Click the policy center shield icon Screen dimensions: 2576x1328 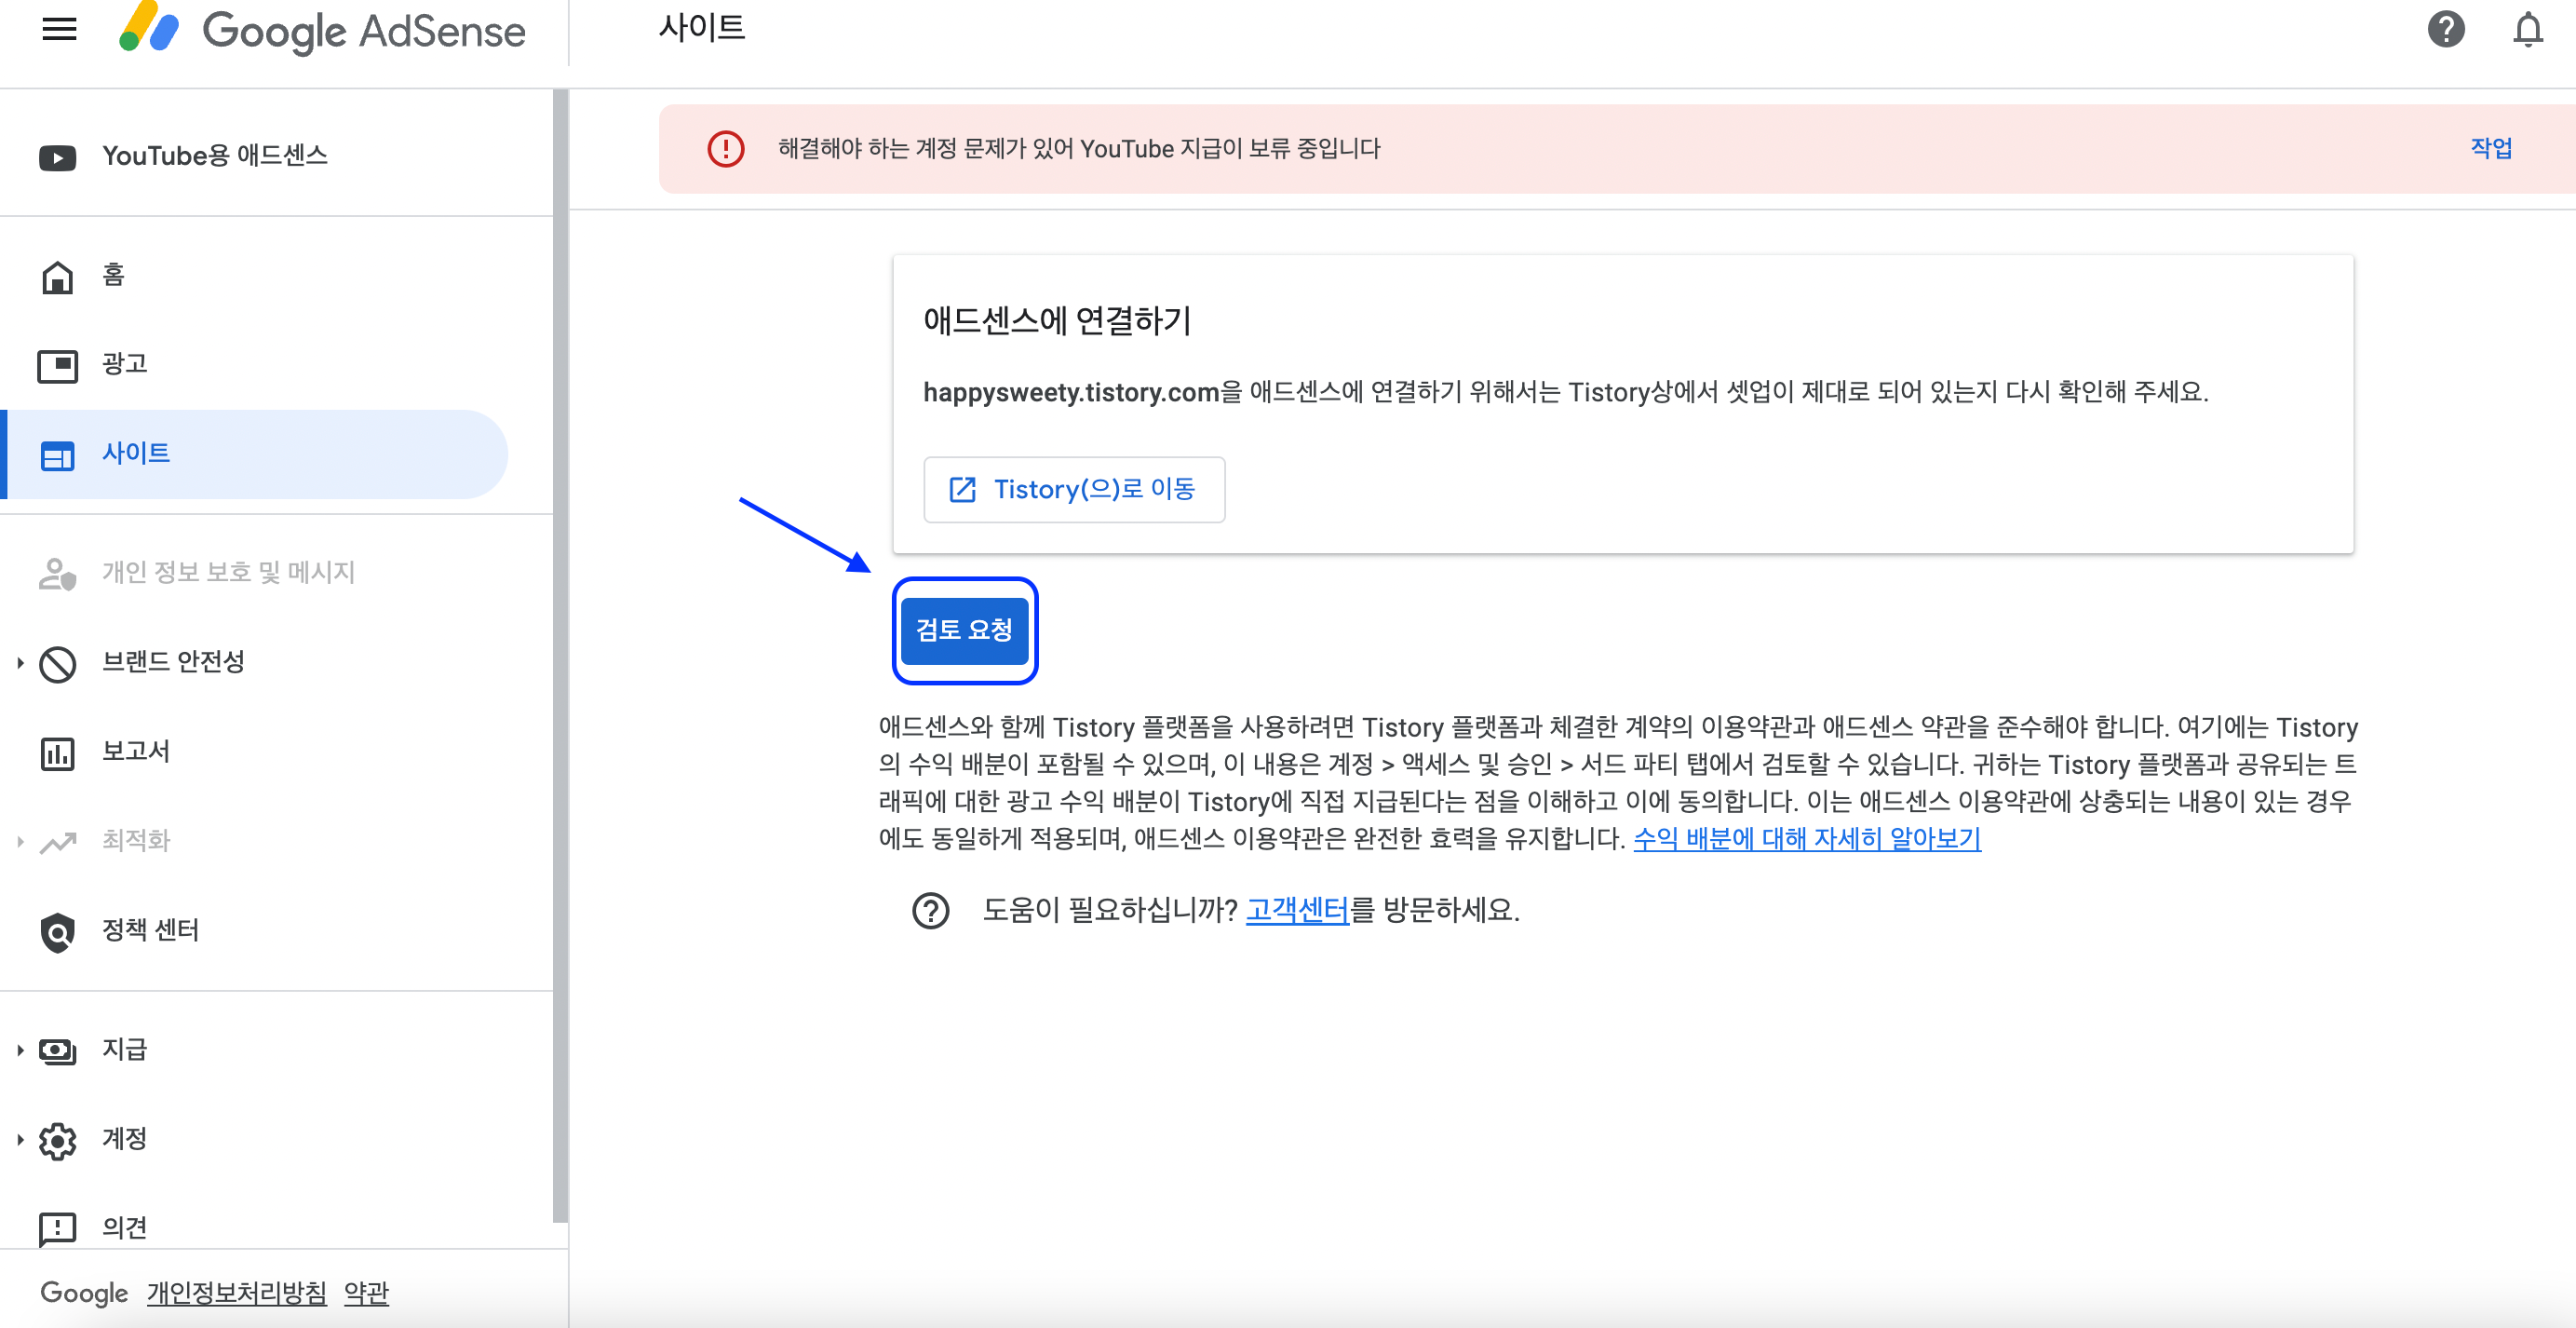pos(57,932)
